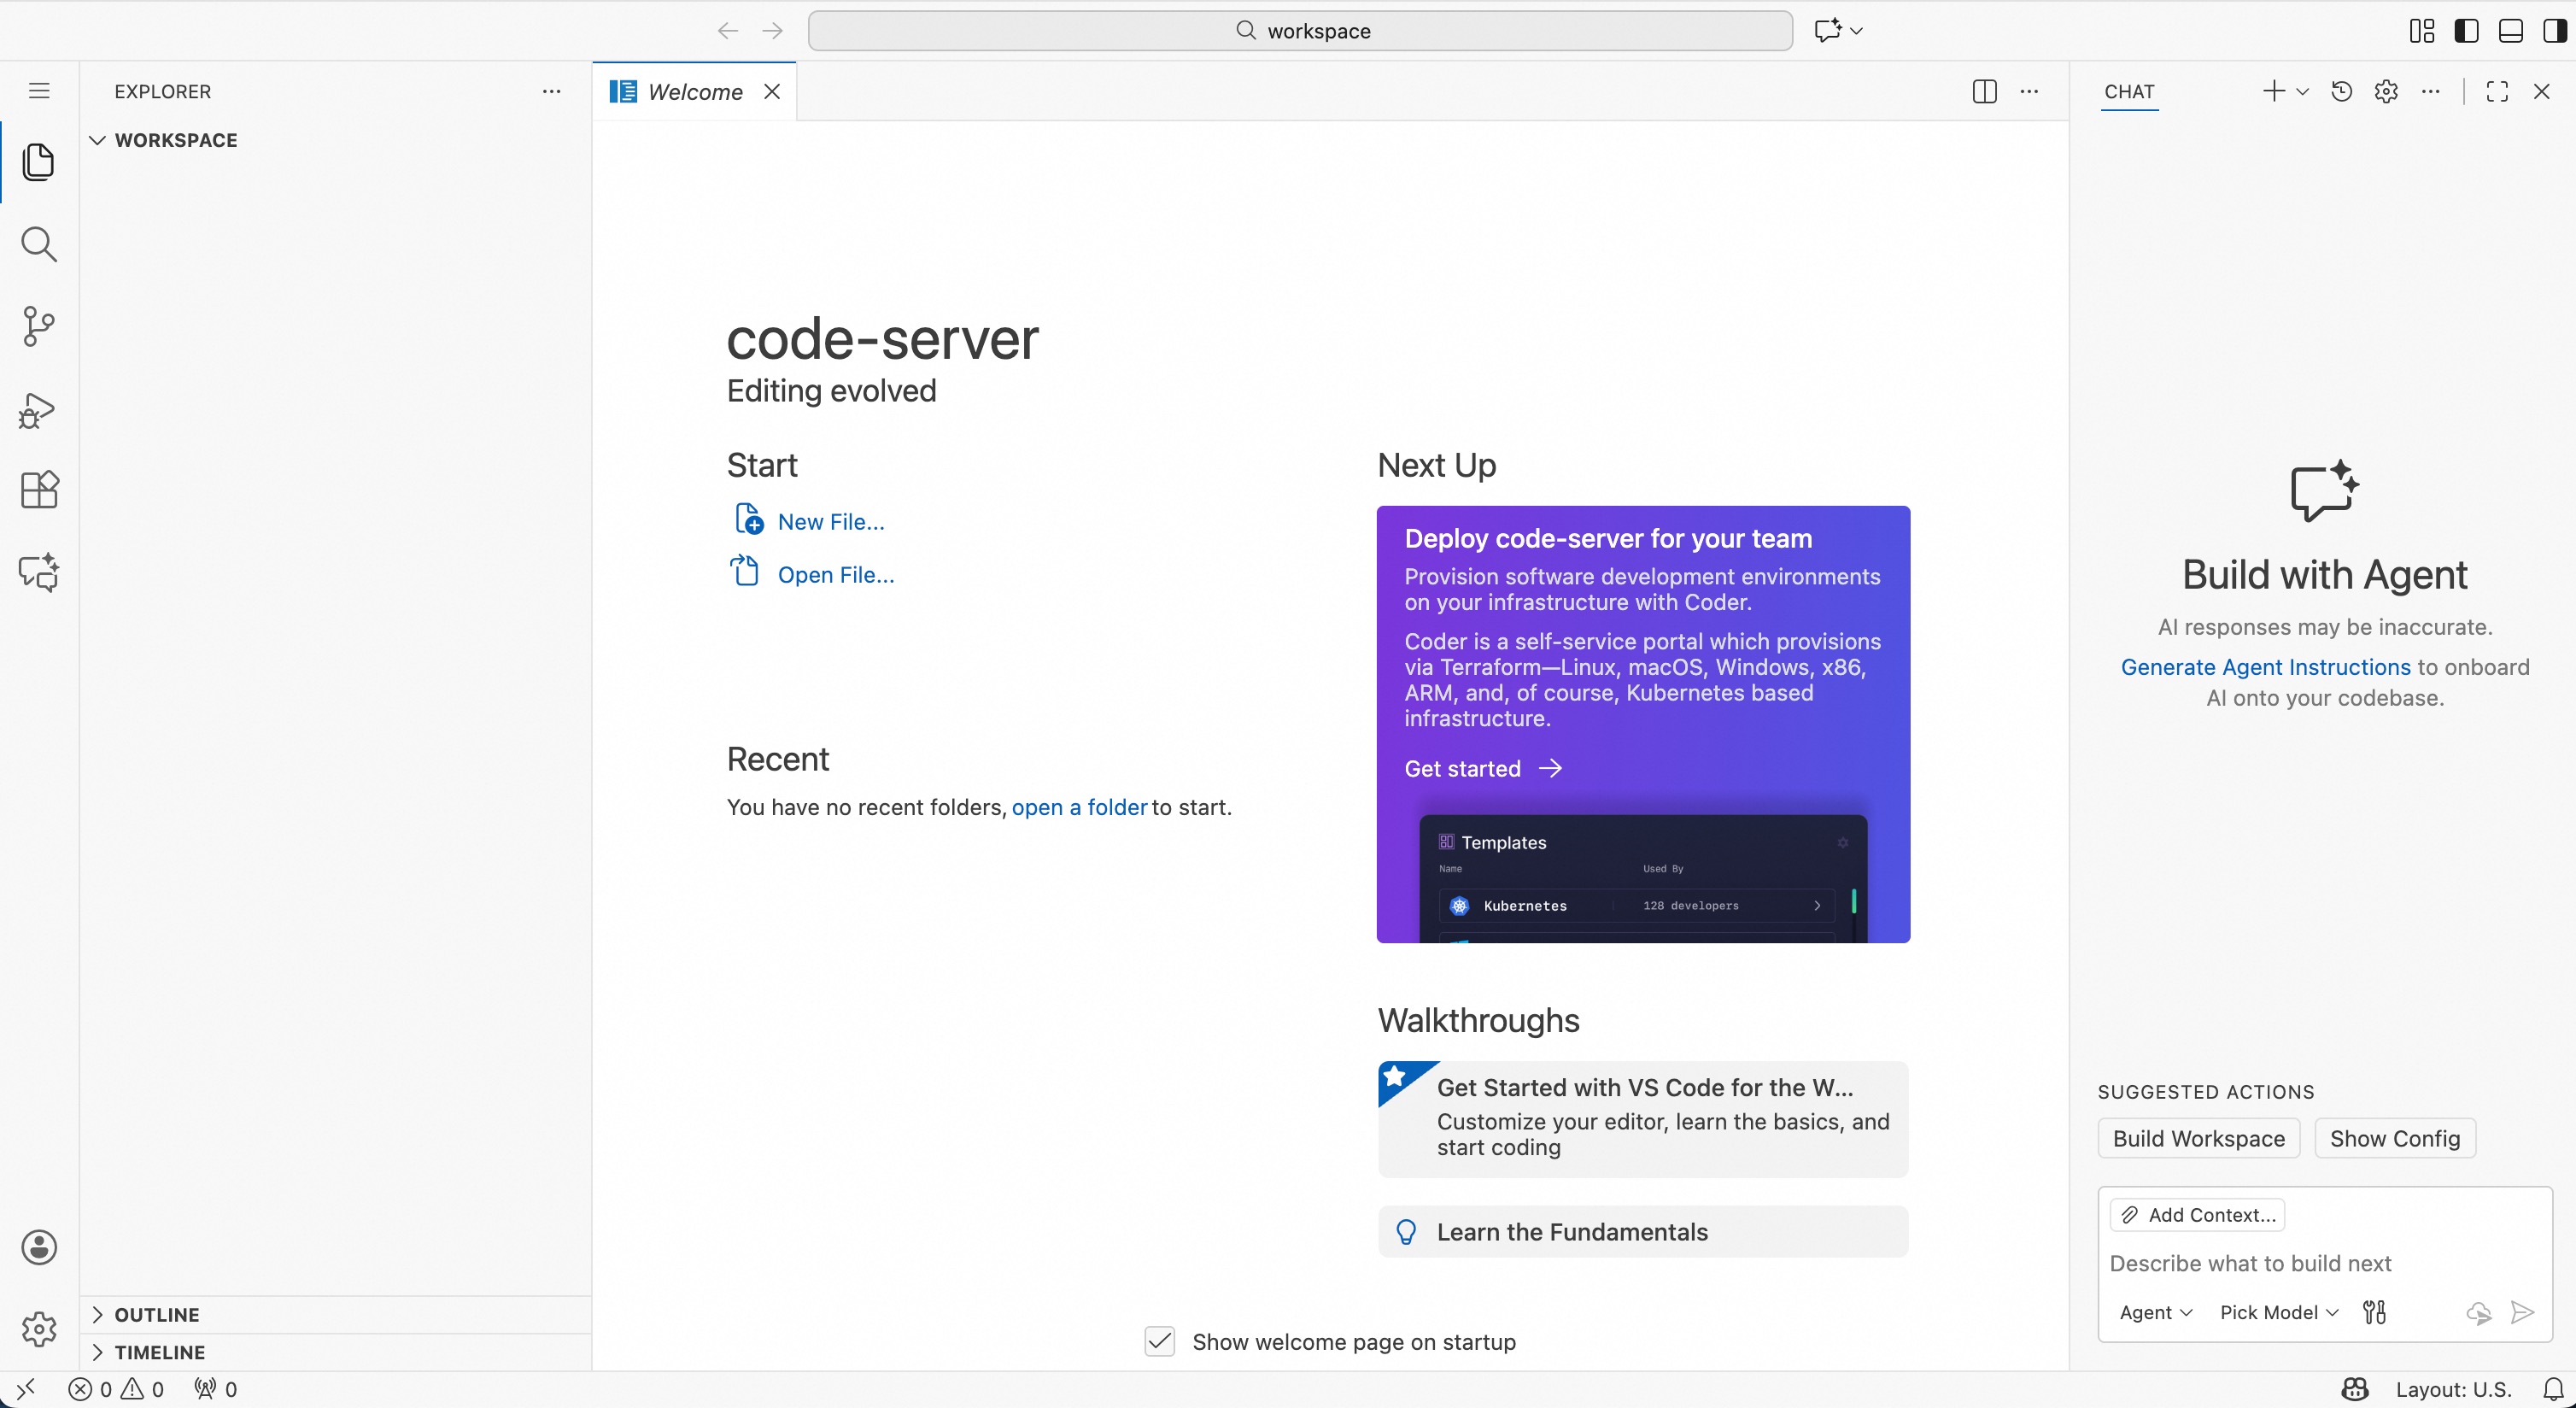Uncheck Show welcome page on startup
The height and width of the screenshot is (1408, 2576).
1158,1342
